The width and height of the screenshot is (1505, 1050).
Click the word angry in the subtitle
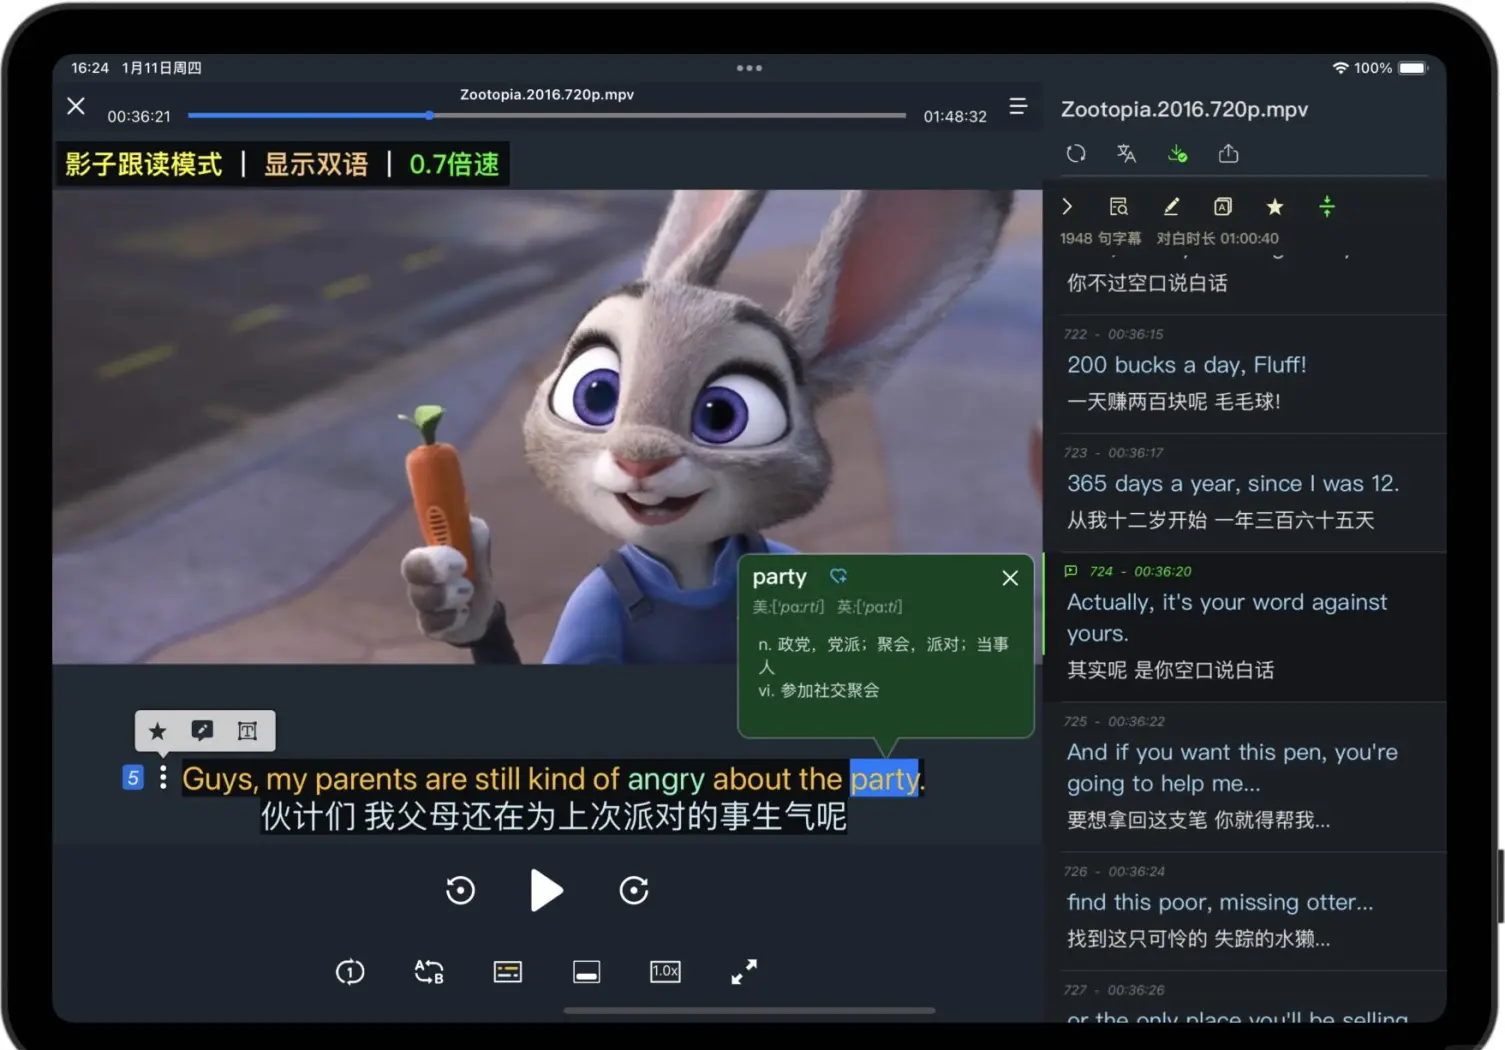[x=667, y=779]
